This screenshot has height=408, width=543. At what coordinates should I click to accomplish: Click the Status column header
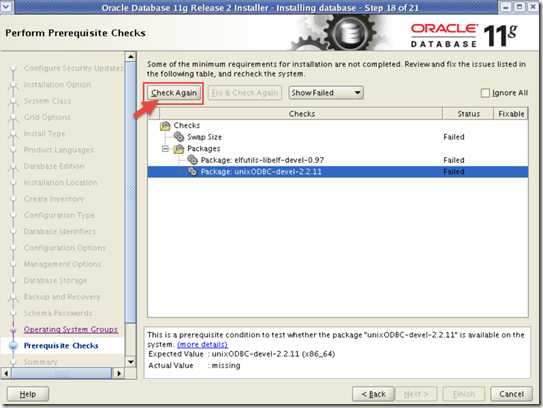pyautogui.click(x=468, y=114)
